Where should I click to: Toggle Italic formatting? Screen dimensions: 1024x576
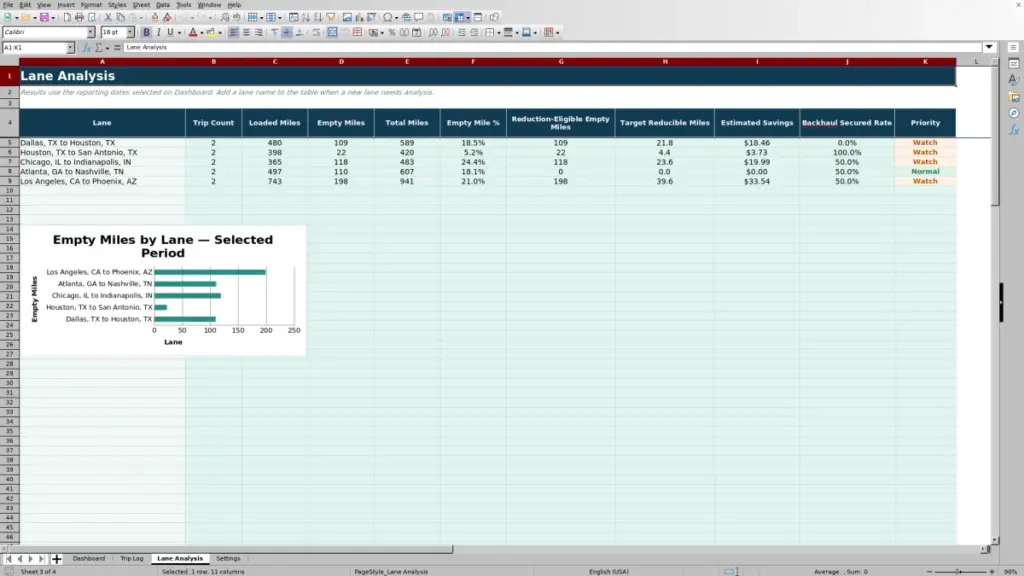tap(158, 33)
